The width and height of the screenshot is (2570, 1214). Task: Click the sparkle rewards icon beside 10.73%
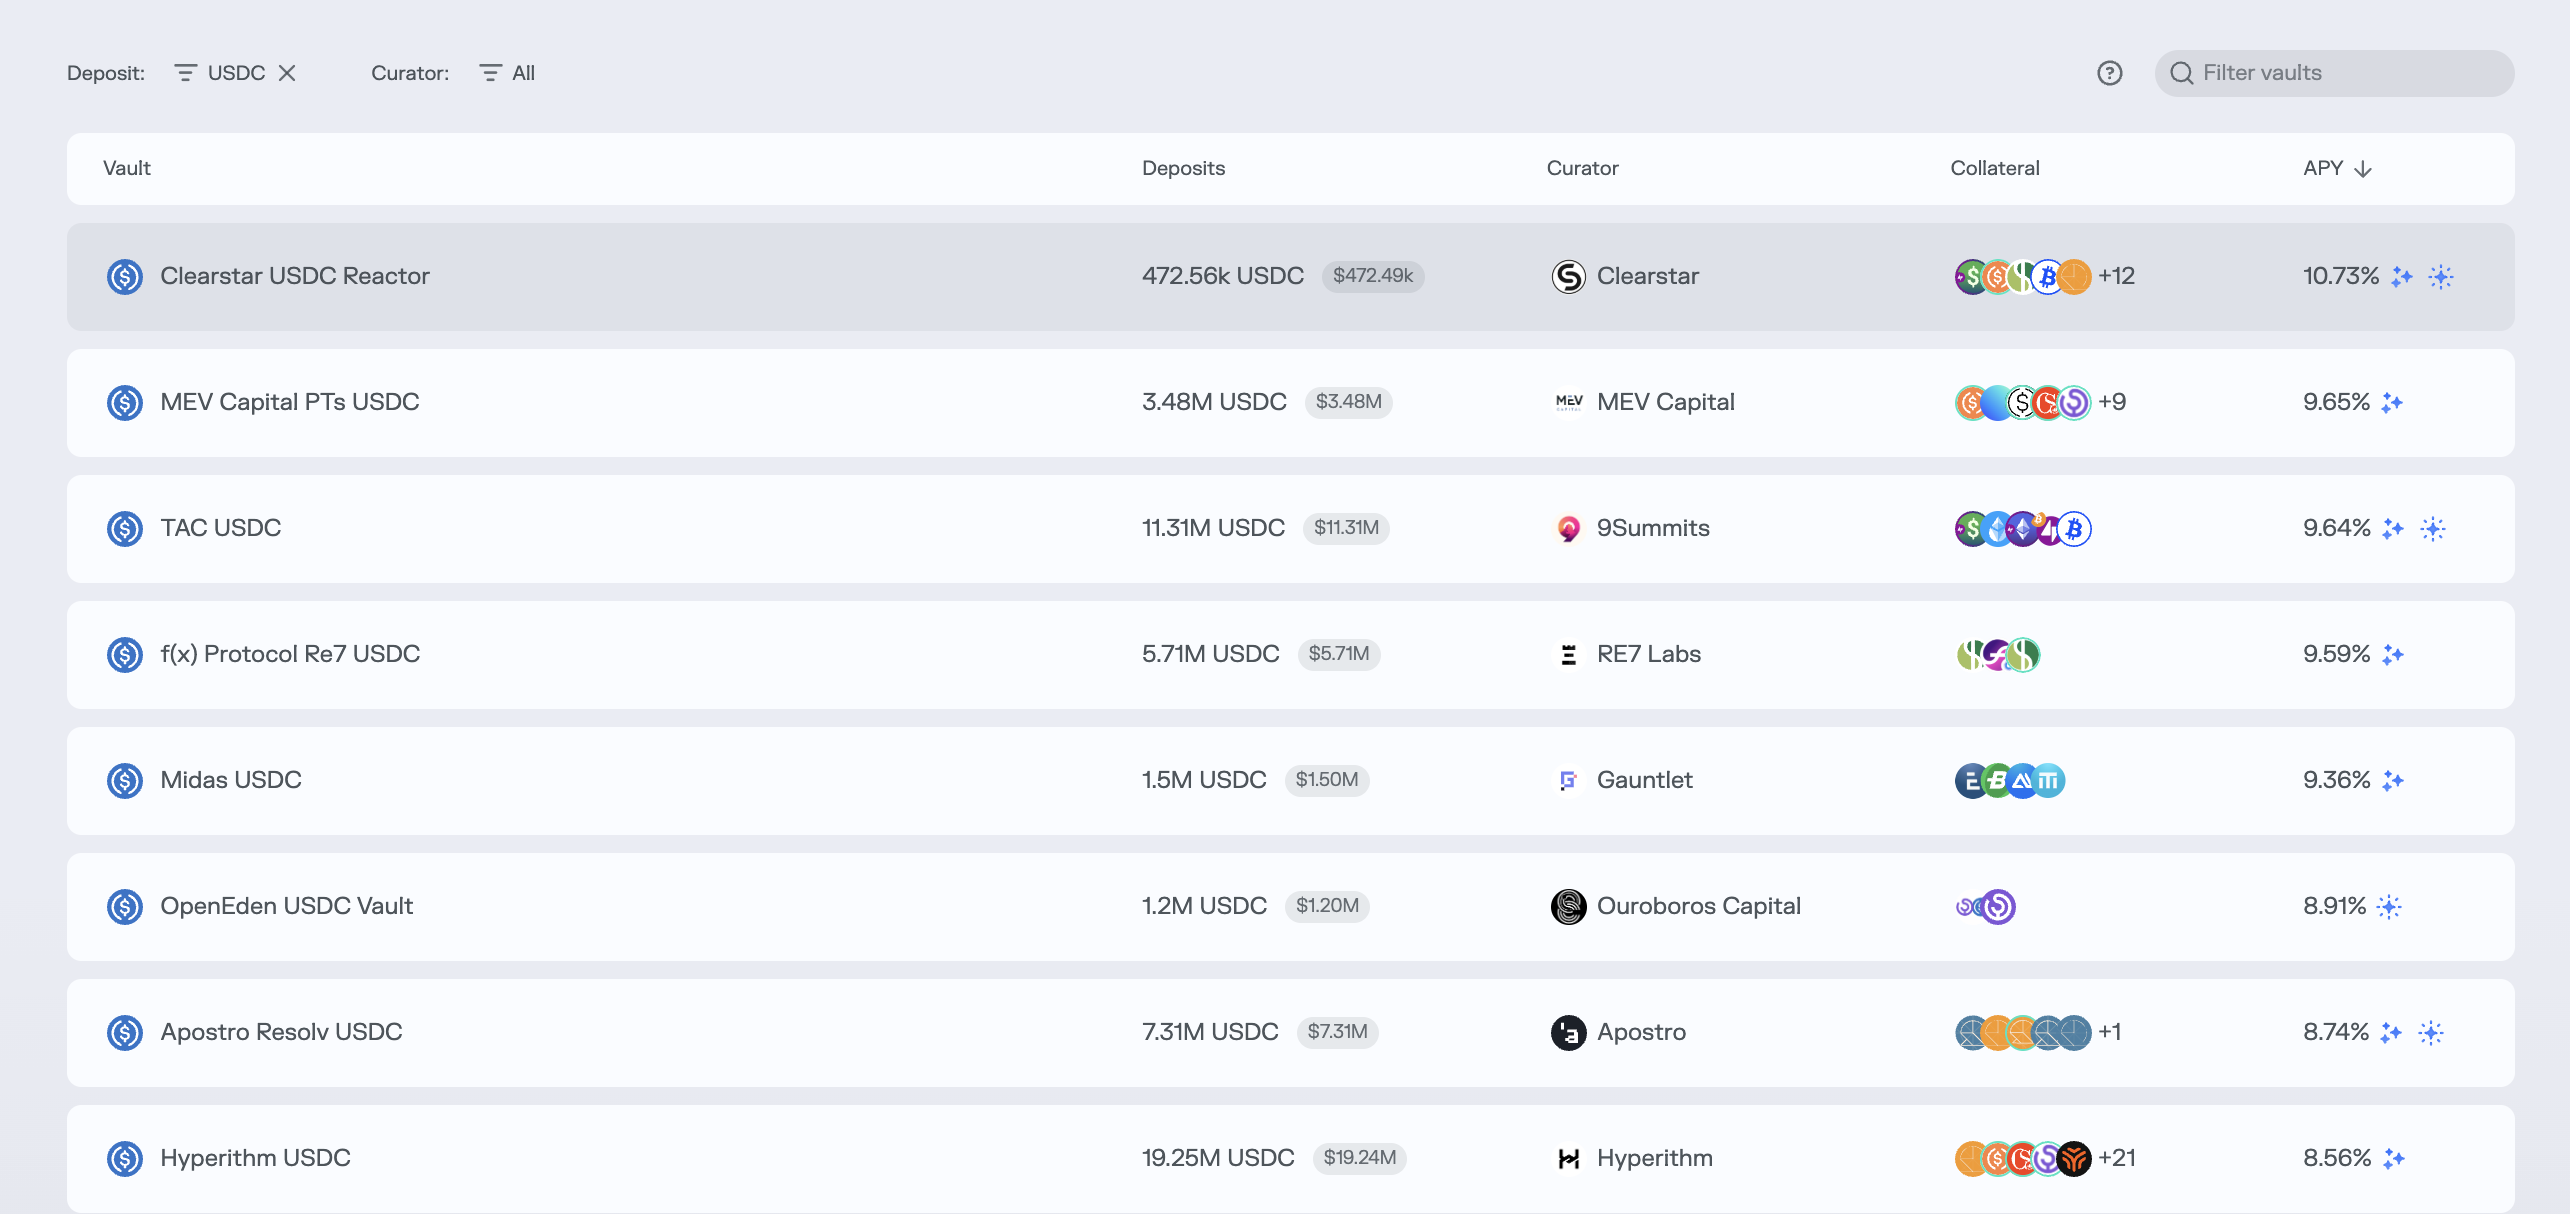click(2402, 276)
